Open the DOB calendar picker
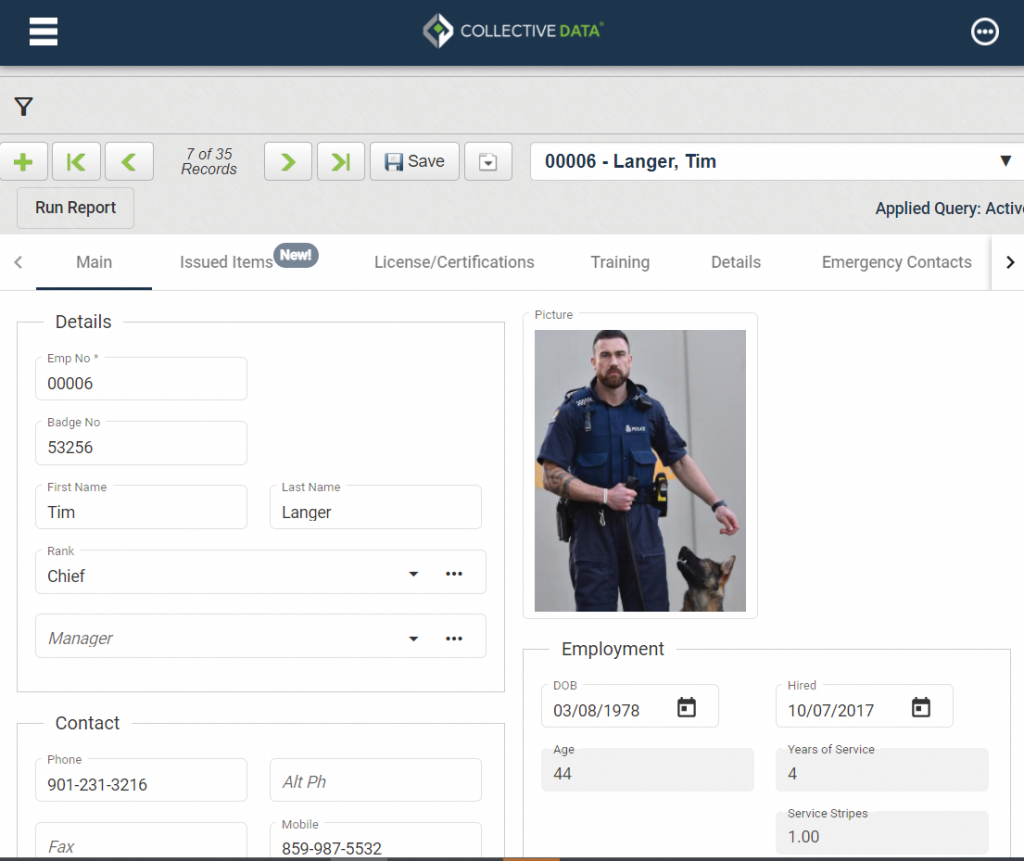 (x=686, y=708)
